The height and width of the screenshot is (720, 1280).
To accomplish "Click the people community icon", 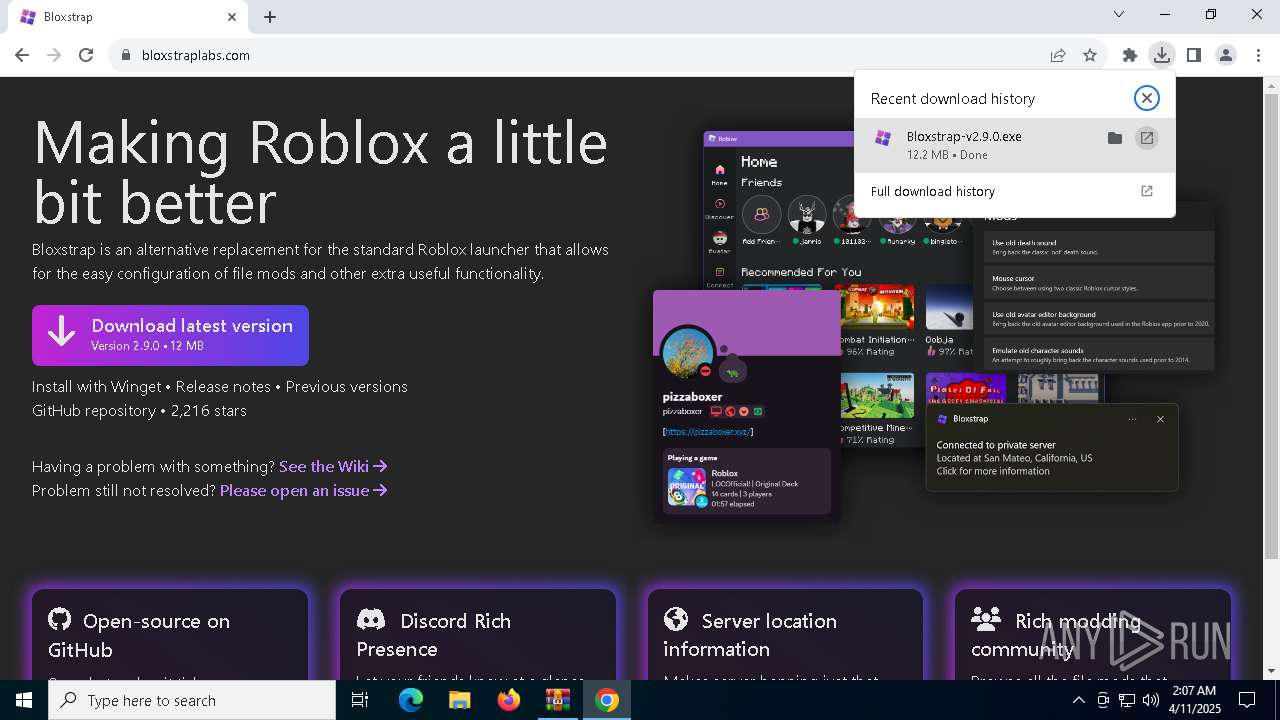I will [986, 620].
